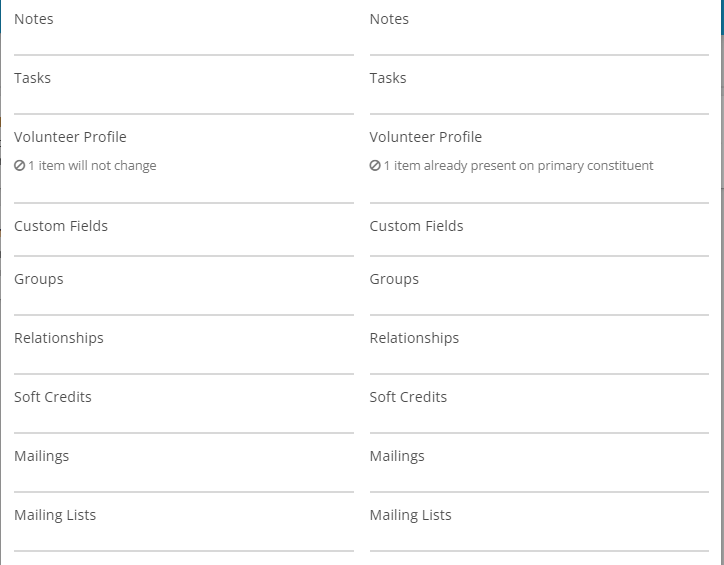
Task: Select the left Custom Fields heading
Action: [61, 226]
